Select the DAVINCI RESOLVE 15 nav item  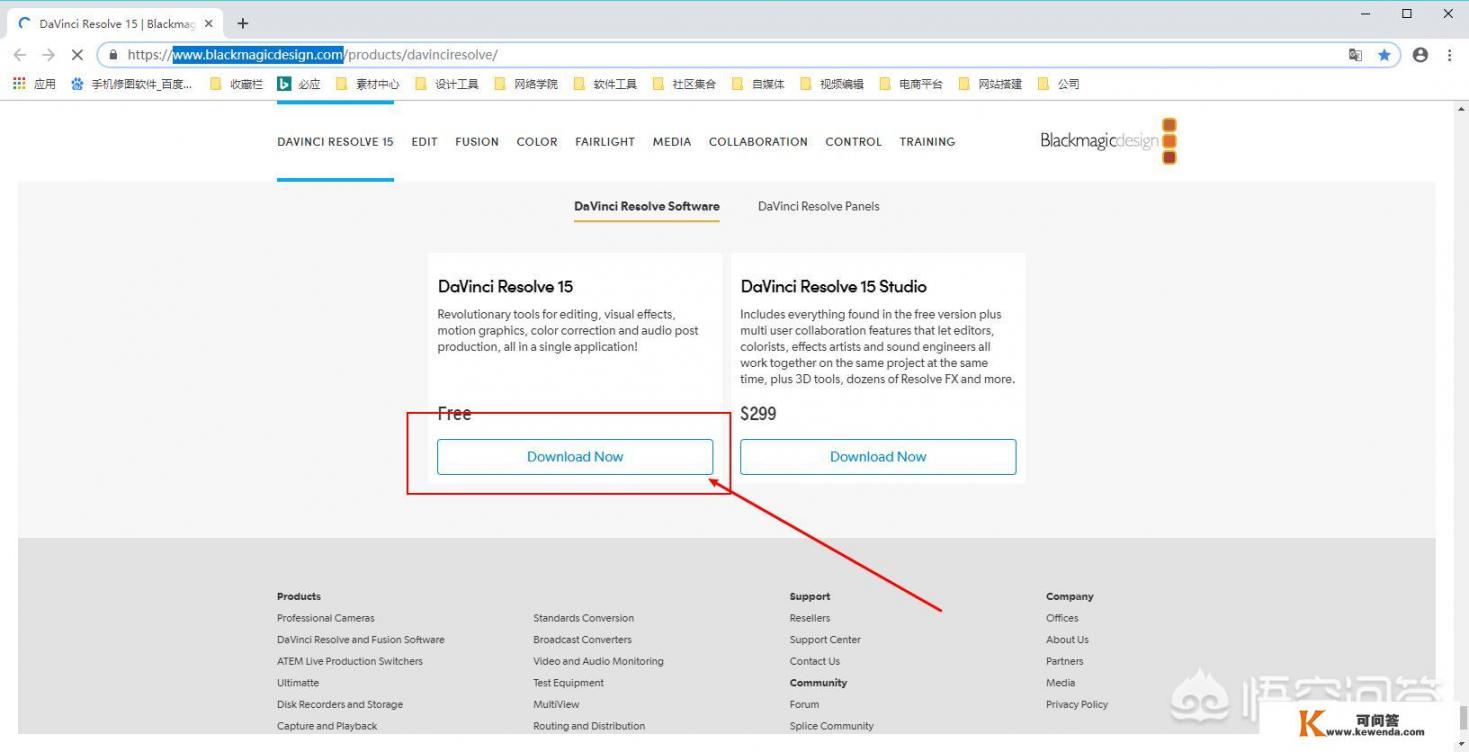click(x=335, y=142)
